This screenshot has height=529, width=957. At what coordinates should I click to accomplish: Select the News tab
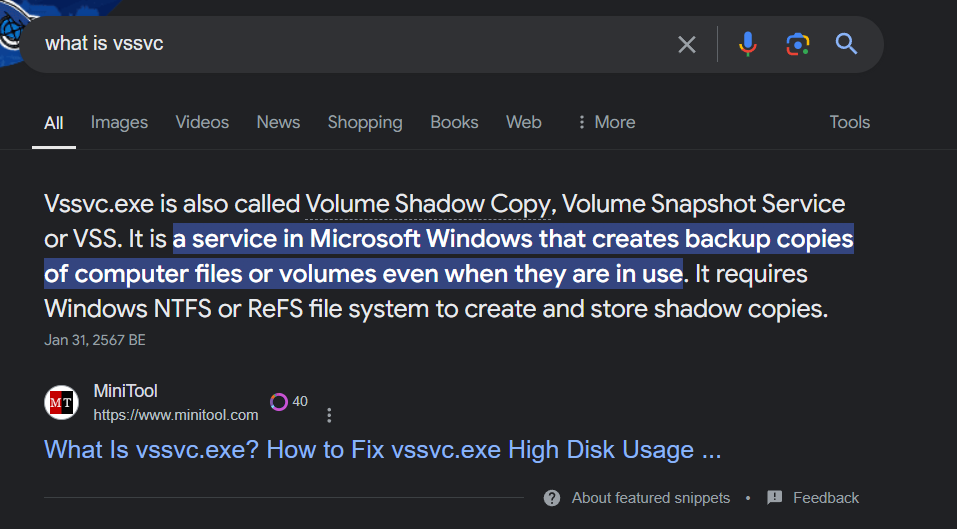278,122
